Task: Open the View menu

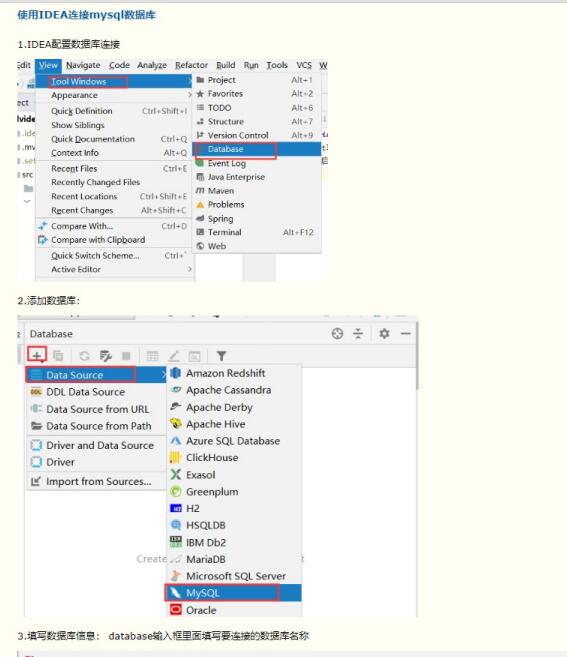Action: pos(48,65)
